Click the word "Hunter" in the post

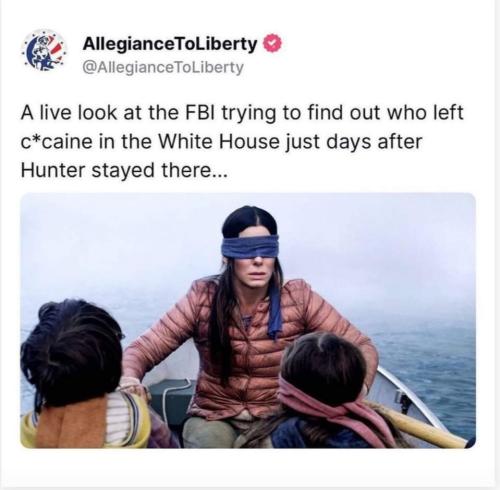tap(53, 170)
